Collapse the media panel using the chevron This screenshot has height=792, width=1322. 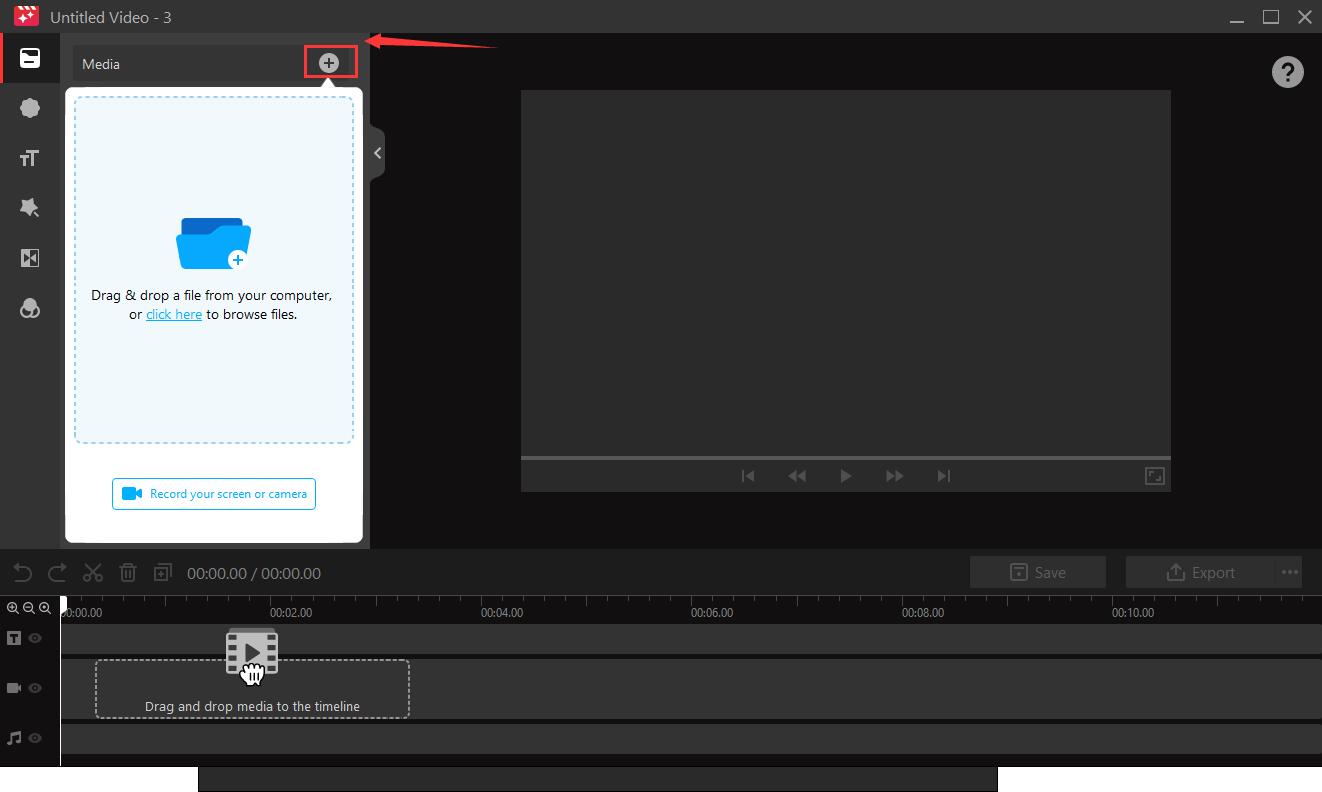click(377, 152)
